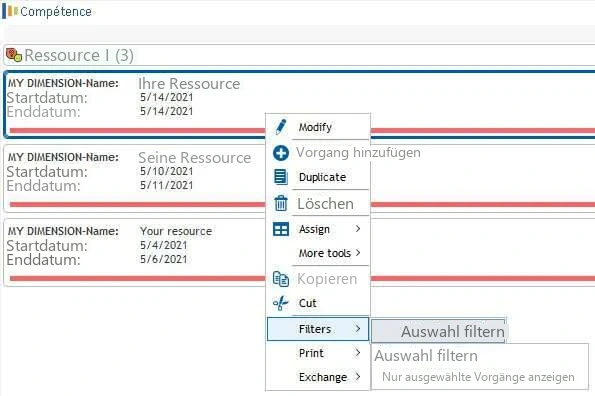This screenshot has height=396, width=595.
Task: Click the Ressource I group icon
Action: (x=14, y=55)
